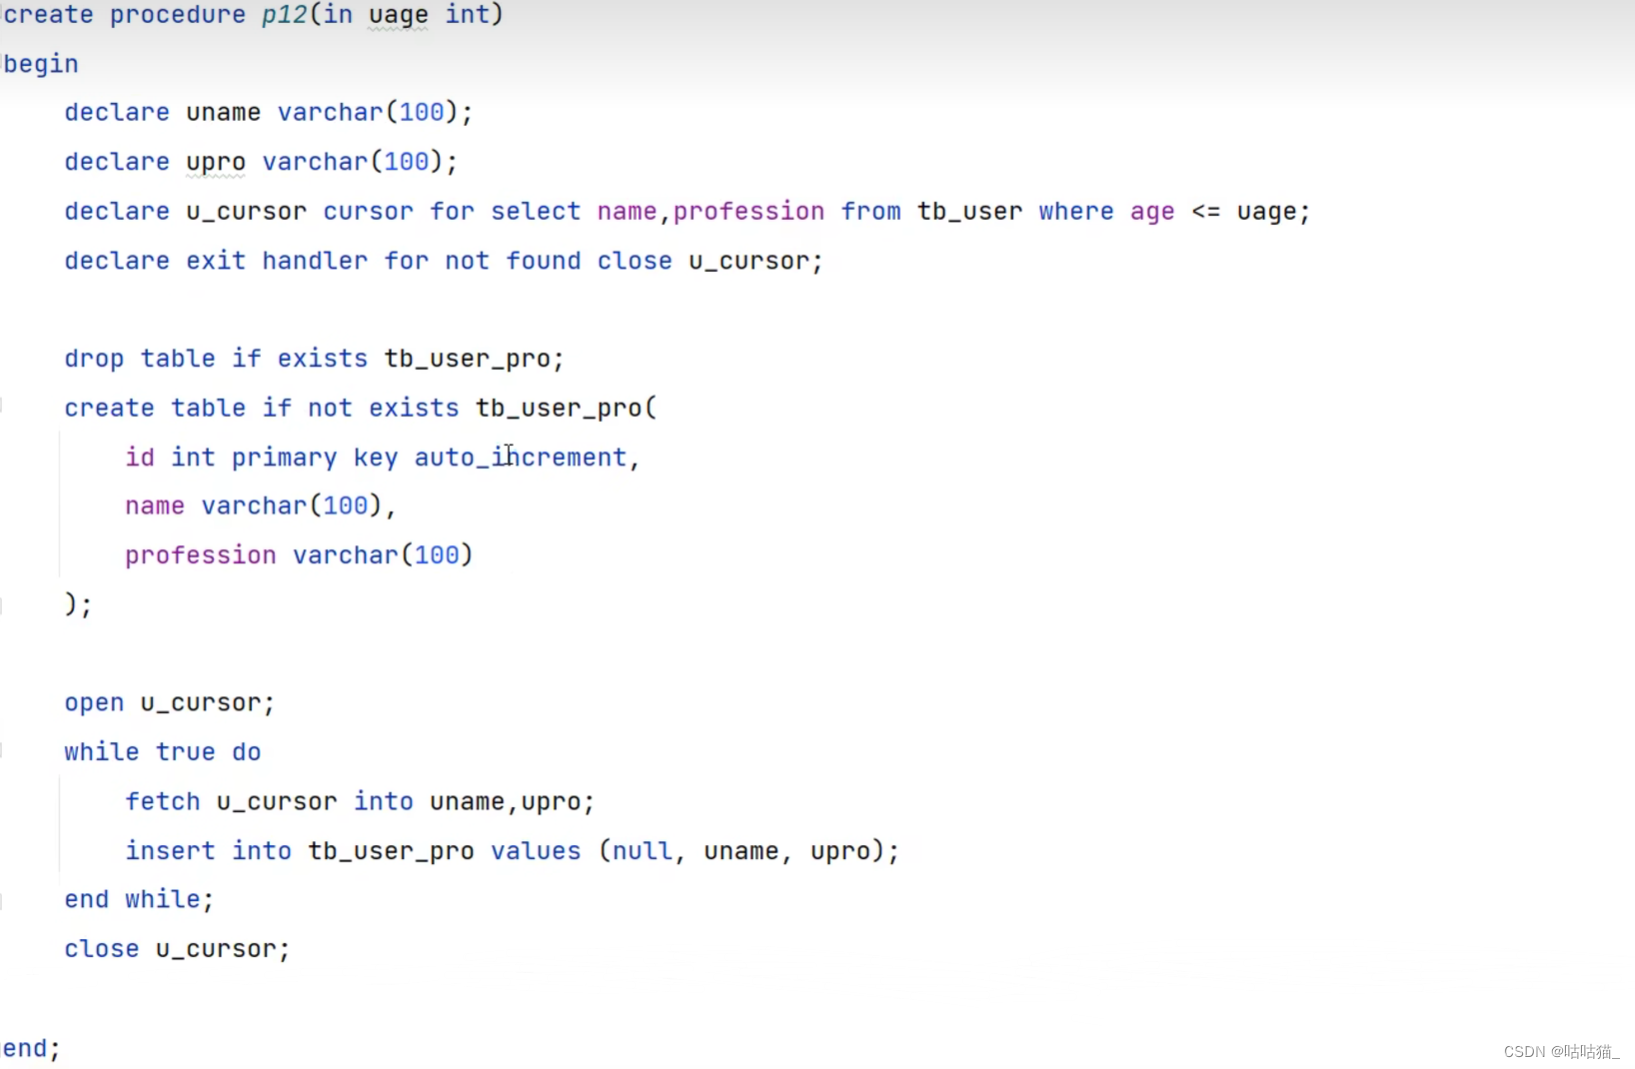Click the table name 'tb_user' after from
This screenshot has height=1069, width=1635.
click(x=970, y=212)
